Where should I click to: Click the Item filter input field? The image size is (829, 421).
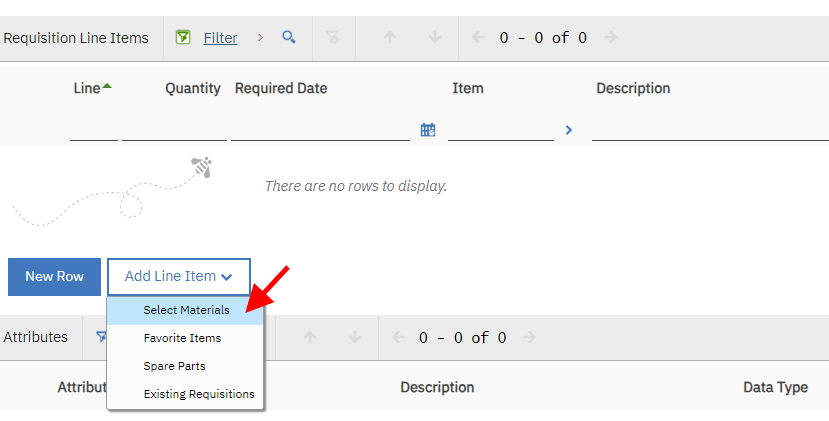[501, 130]
